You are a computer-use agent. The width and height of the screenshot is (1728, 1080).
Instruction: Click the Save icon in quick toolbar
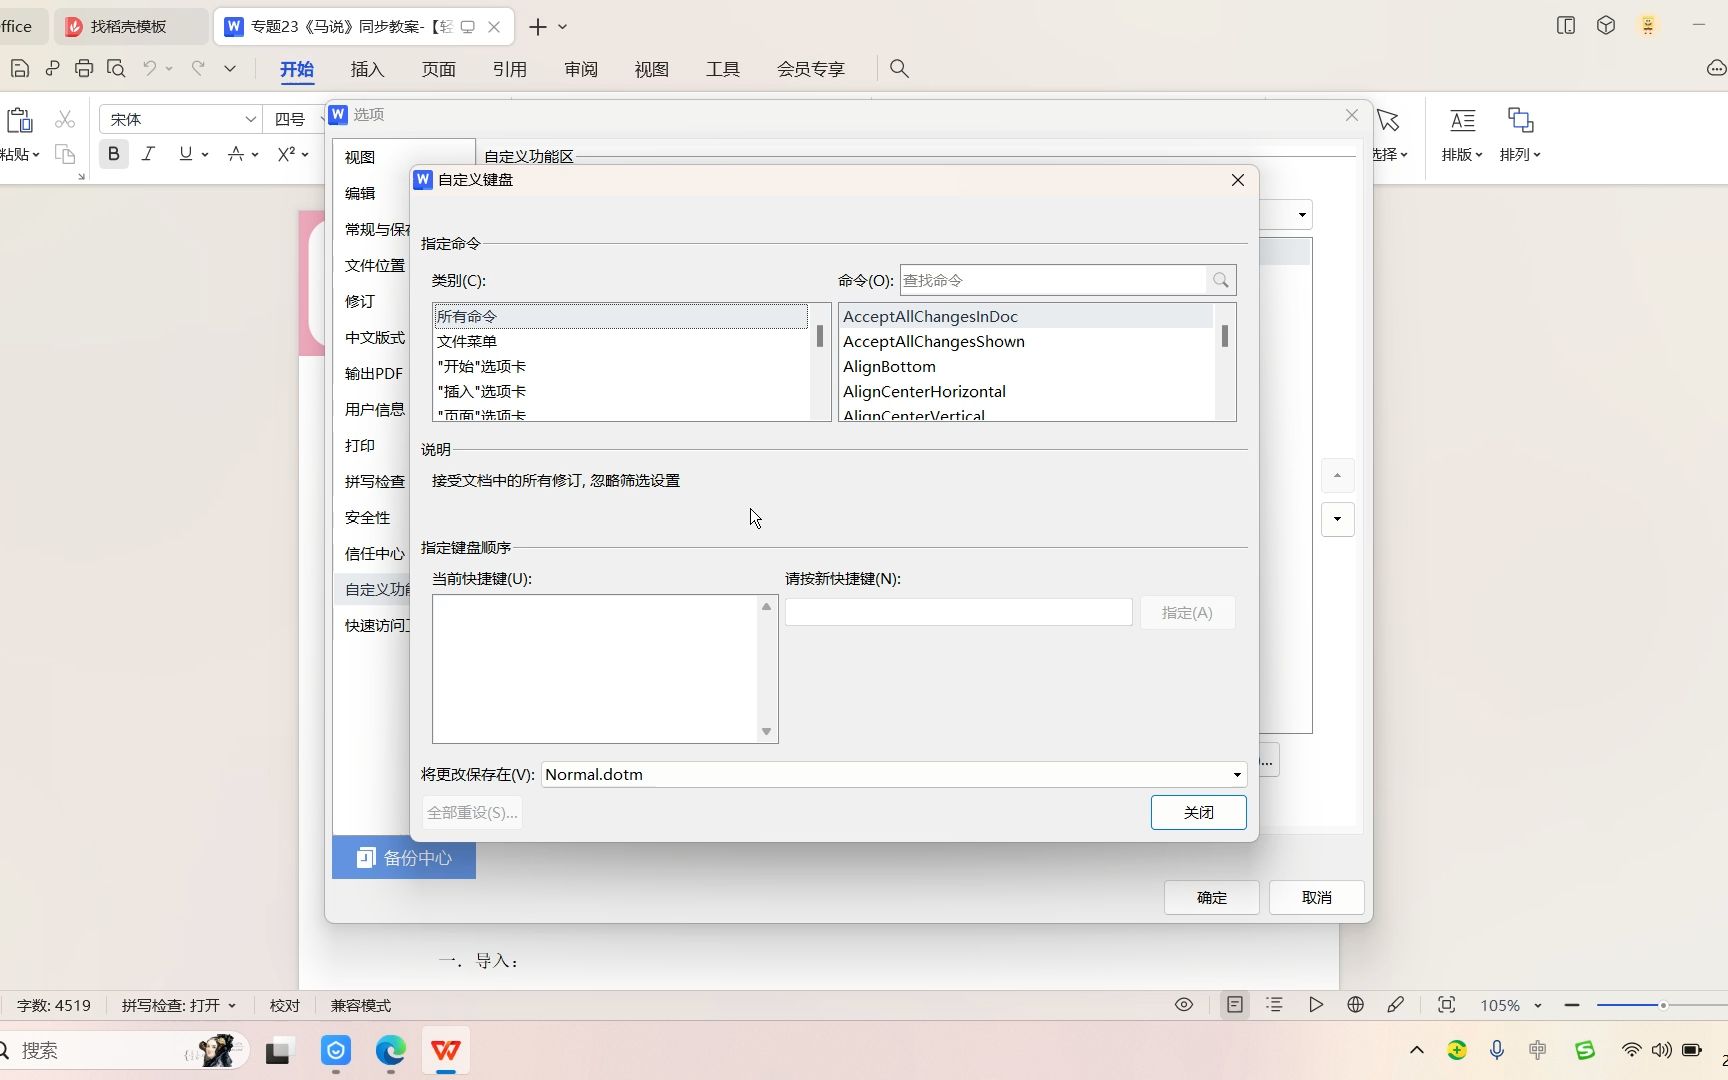[20, 69]
